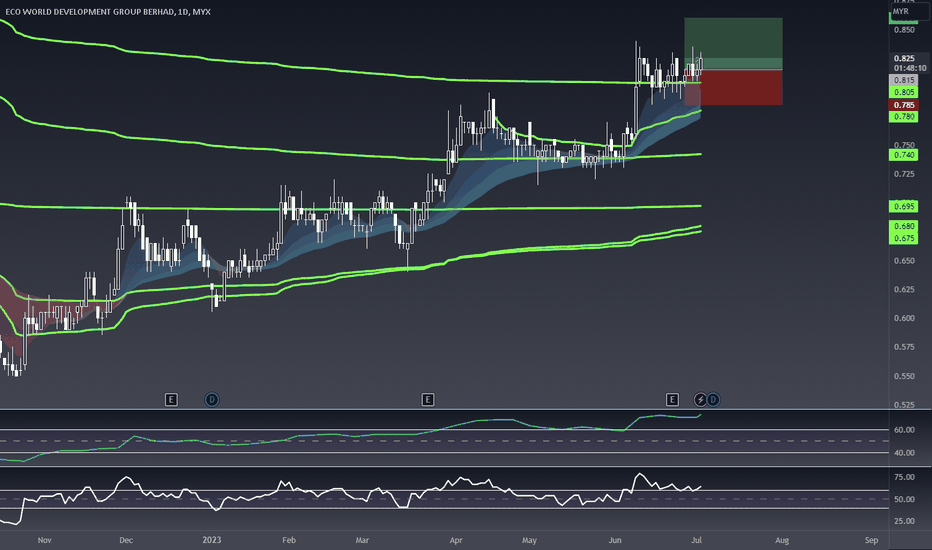Click the earnings E marker nearest the Dec label
This screenshot has height=550, width=932.
coord(171,400)
